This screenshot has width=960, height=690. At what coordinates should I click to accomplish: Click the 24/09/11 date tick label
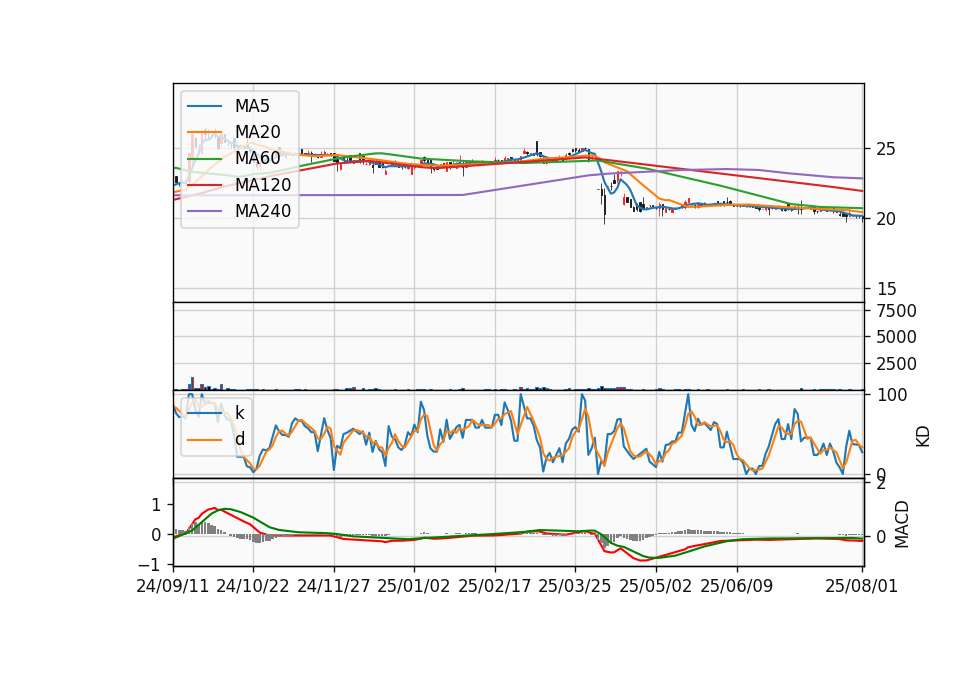(x=173, y=586)
